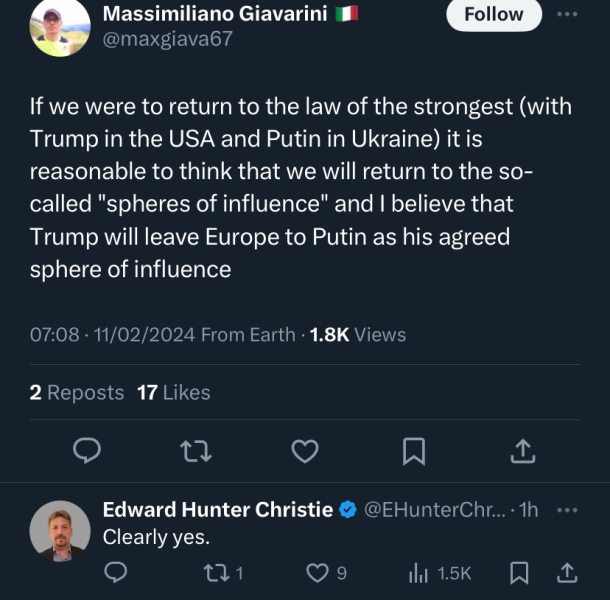
Task: Reply to Edward Hunter Christie's comment
Action: pos(116,572)
